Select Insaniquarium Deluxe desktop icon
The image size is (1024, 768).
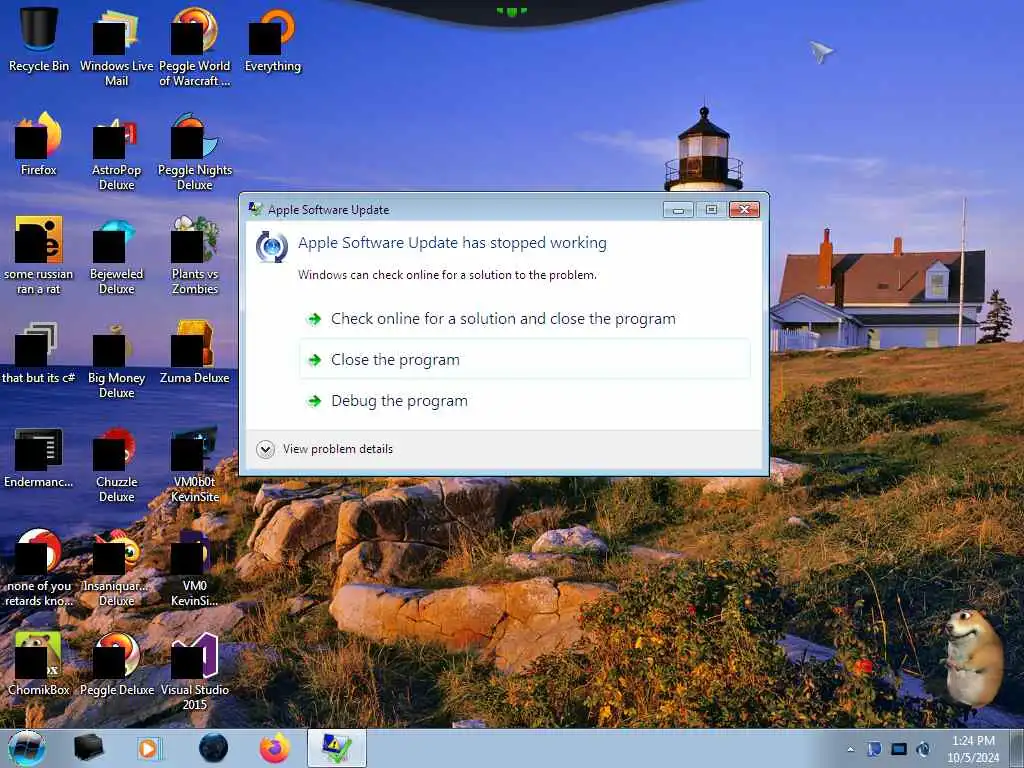click(x=116, y=568)
